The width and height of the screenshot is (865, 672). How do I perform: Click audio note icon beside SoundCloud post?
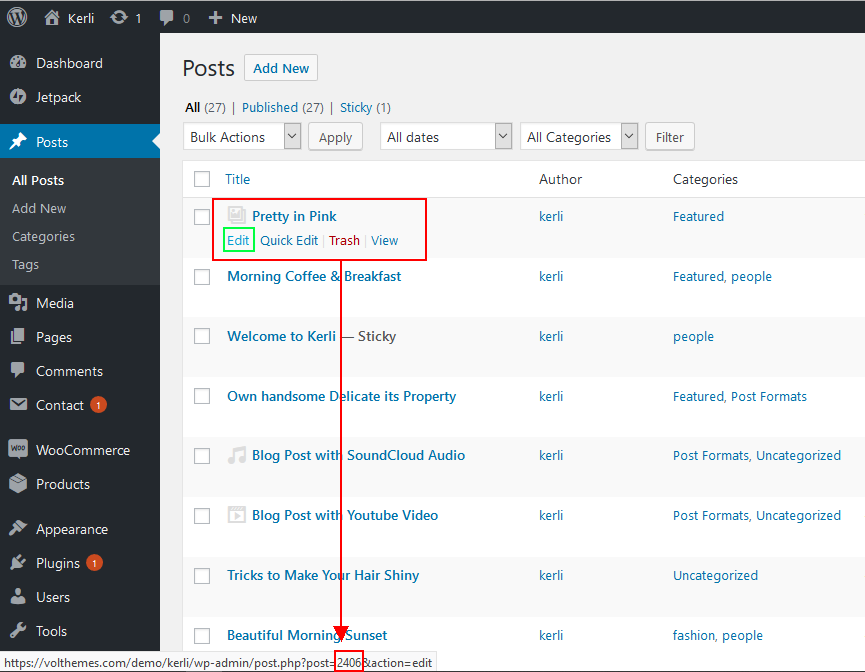(x=237, y=455)
